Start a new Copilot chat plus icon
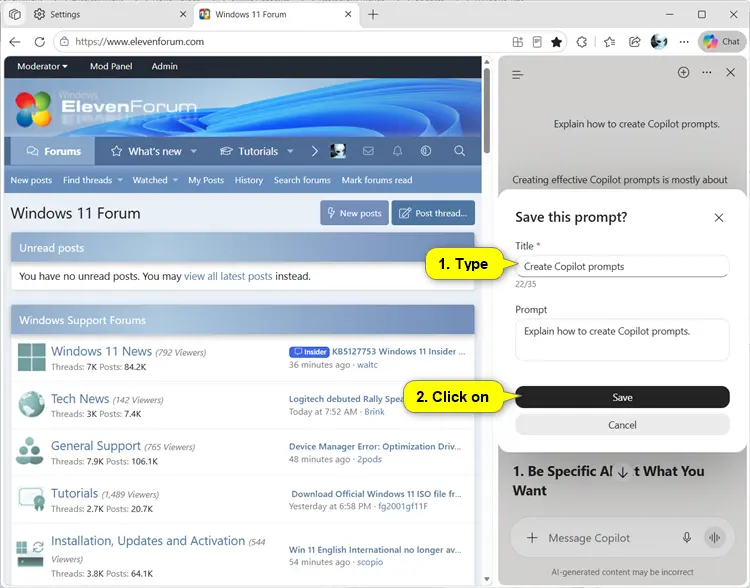750x588 pixels. (x=684, y=72)
